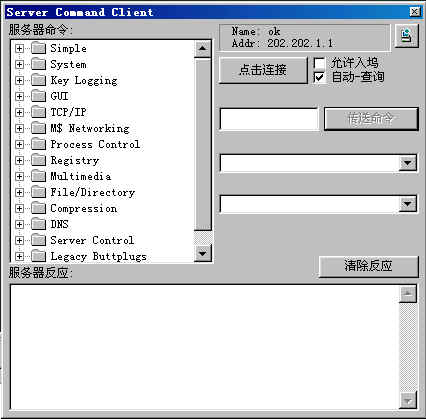Click the 点击连接 connect button
Image resolution: width=426 pixels, height=419 pixels.
tap(263, 70)
